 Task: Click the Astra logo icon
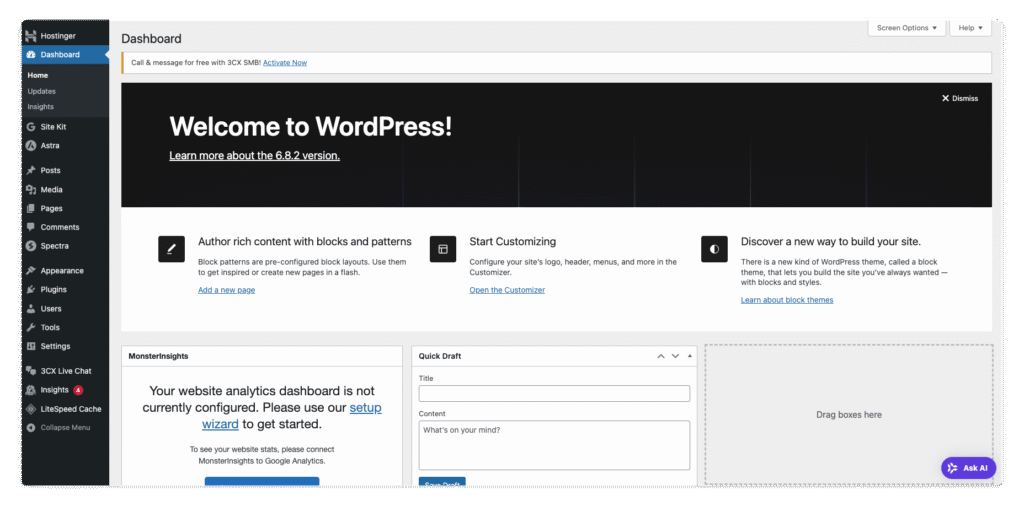pos(31,146)
